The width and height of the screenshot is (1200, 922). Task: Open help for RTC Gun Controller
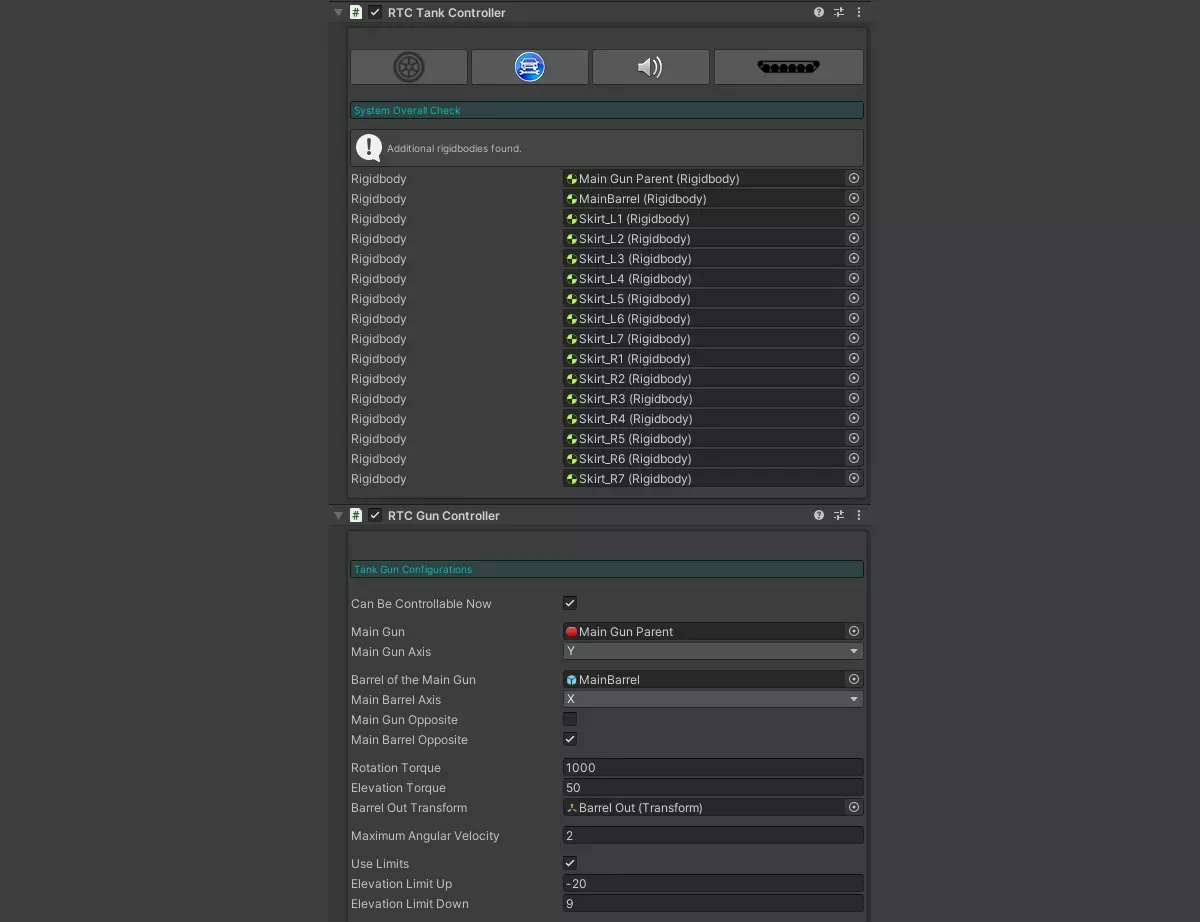coord(819,515)
